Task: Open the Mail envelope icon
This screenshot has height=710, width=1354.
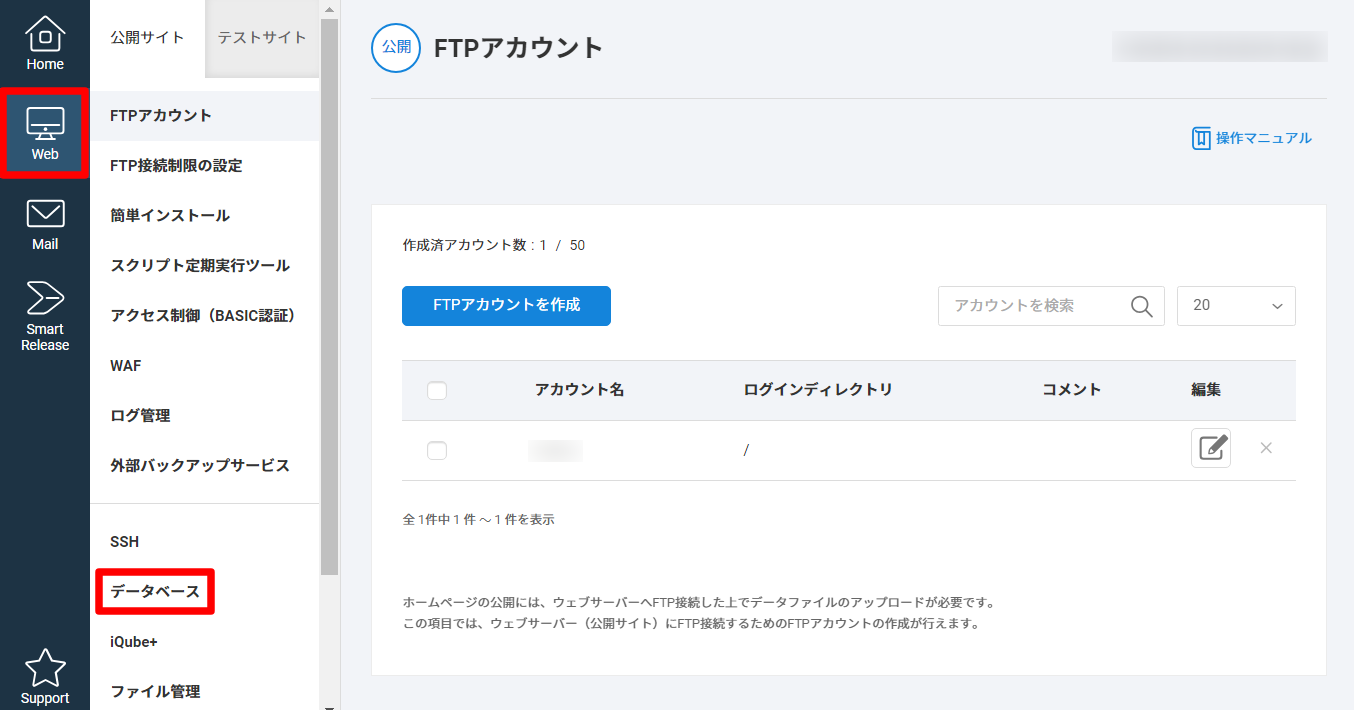Action: (x=45, y=224)
